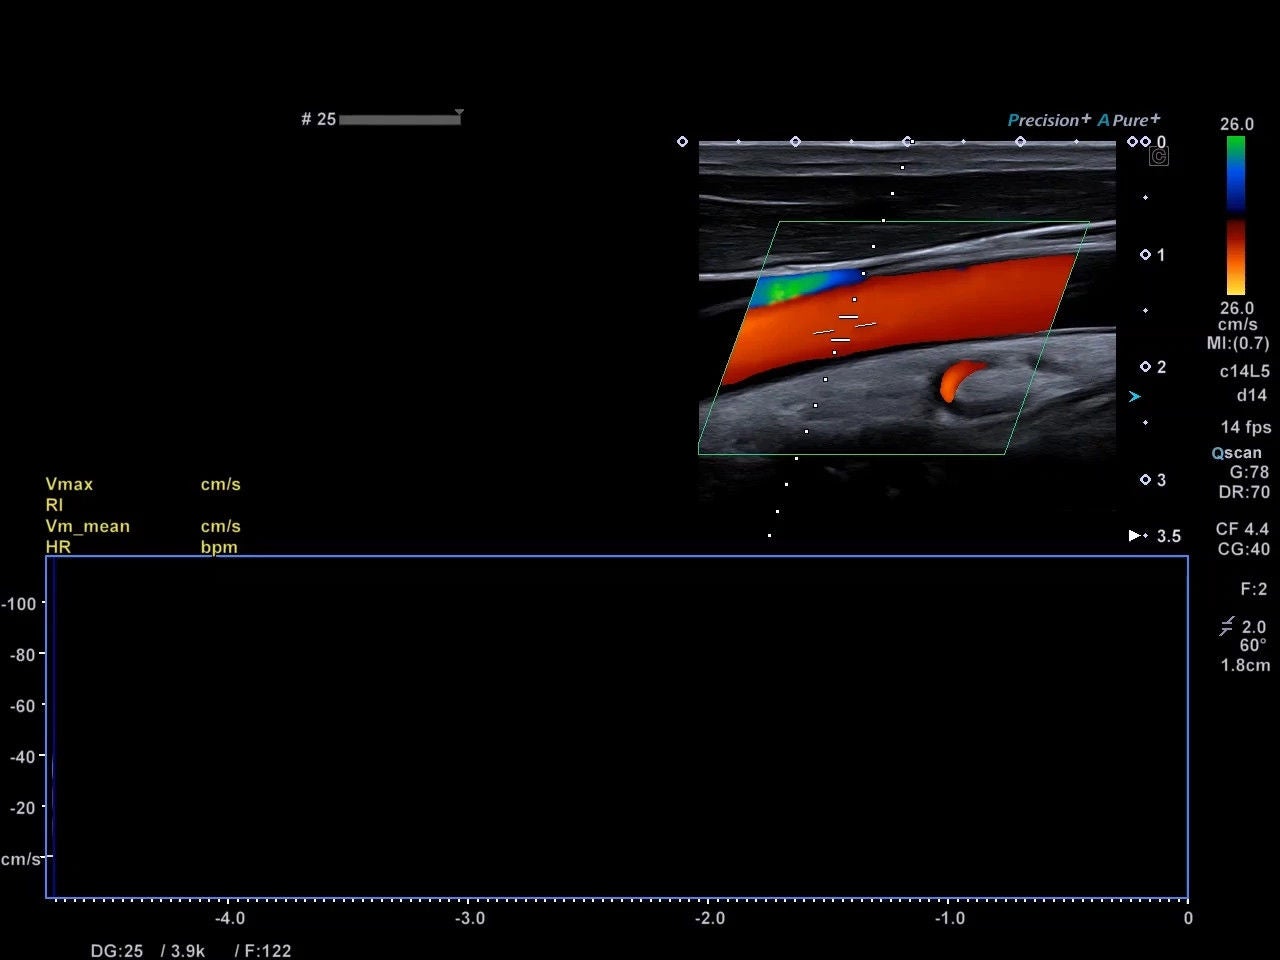This screenshot has height=960, width=1280.
Task: Click the Qscan label
Action: 1237,453
